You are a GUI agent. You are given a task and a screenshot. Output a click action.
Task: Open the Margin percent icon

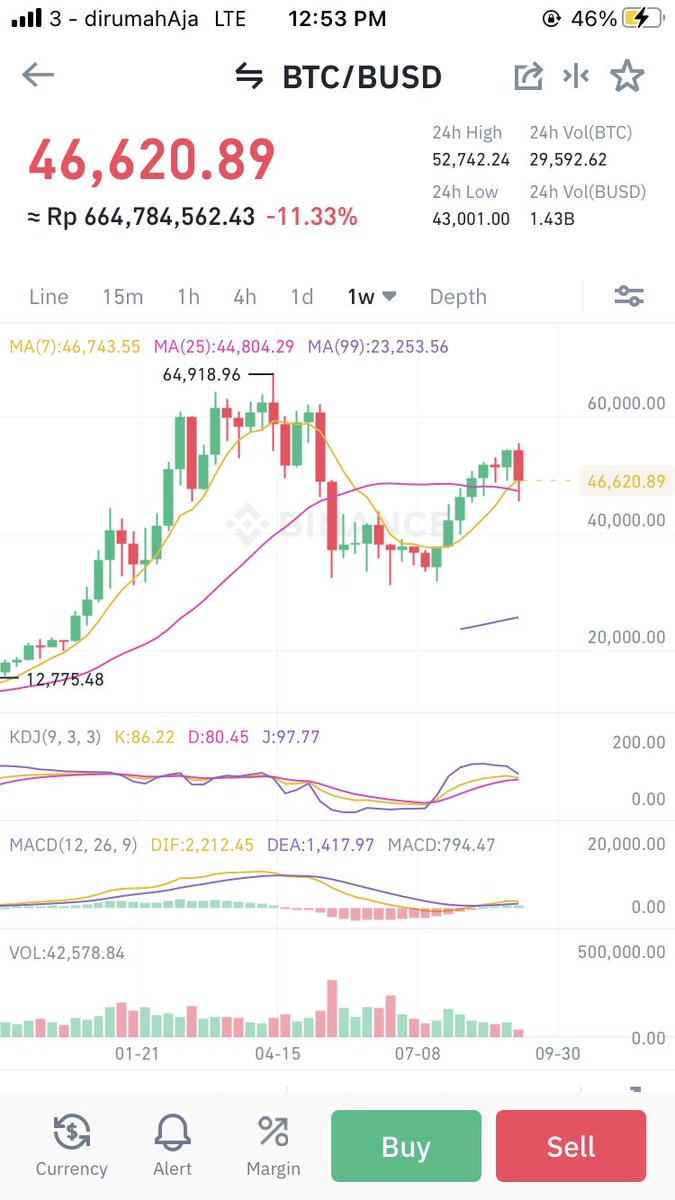tap(273, 1132)
